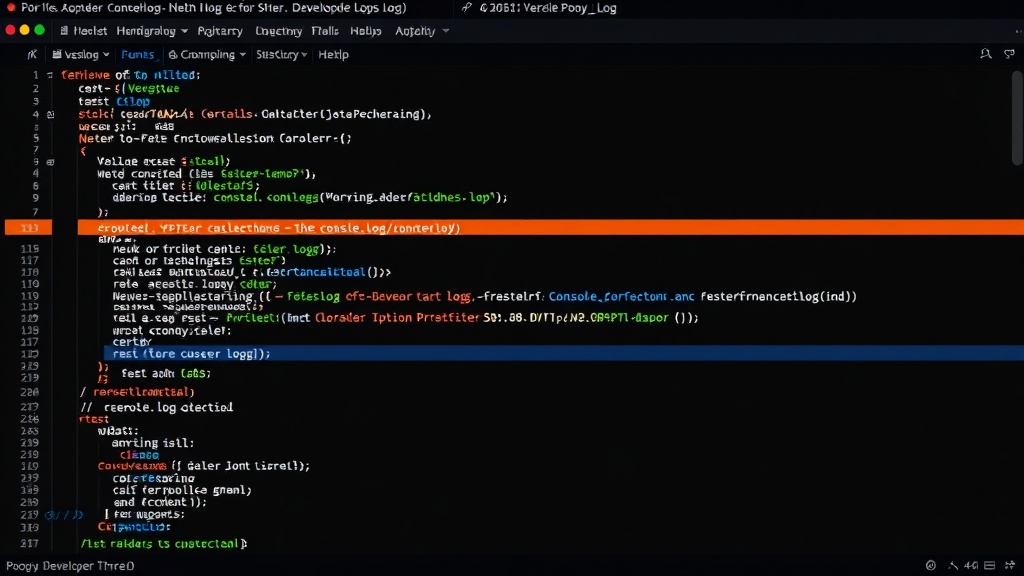Open the Pgitarry menu
Viewport: 1024px width, 576px height.
coord(220,31)
